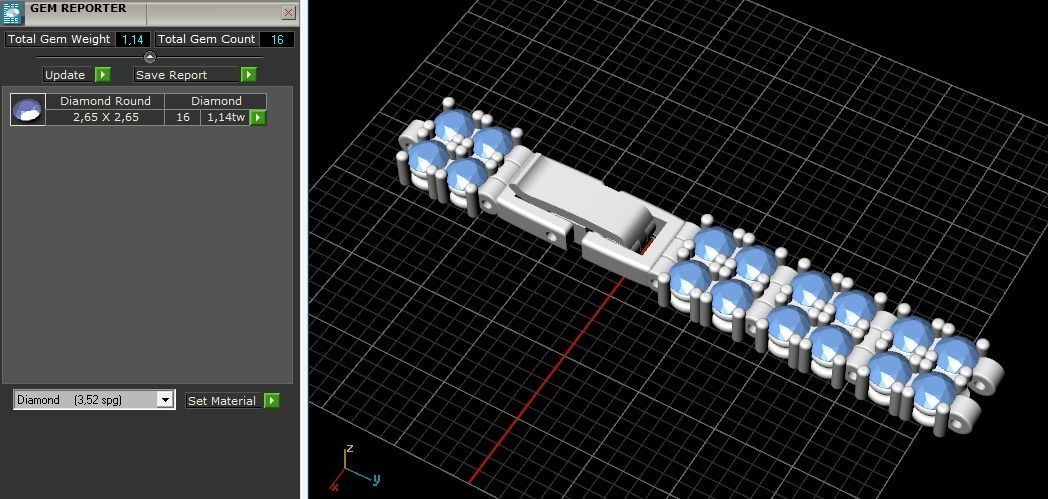Open the Diamond (3,52 spg) material dropdown
Screen dimensions: 1048x499
click(x=164, y=399)
